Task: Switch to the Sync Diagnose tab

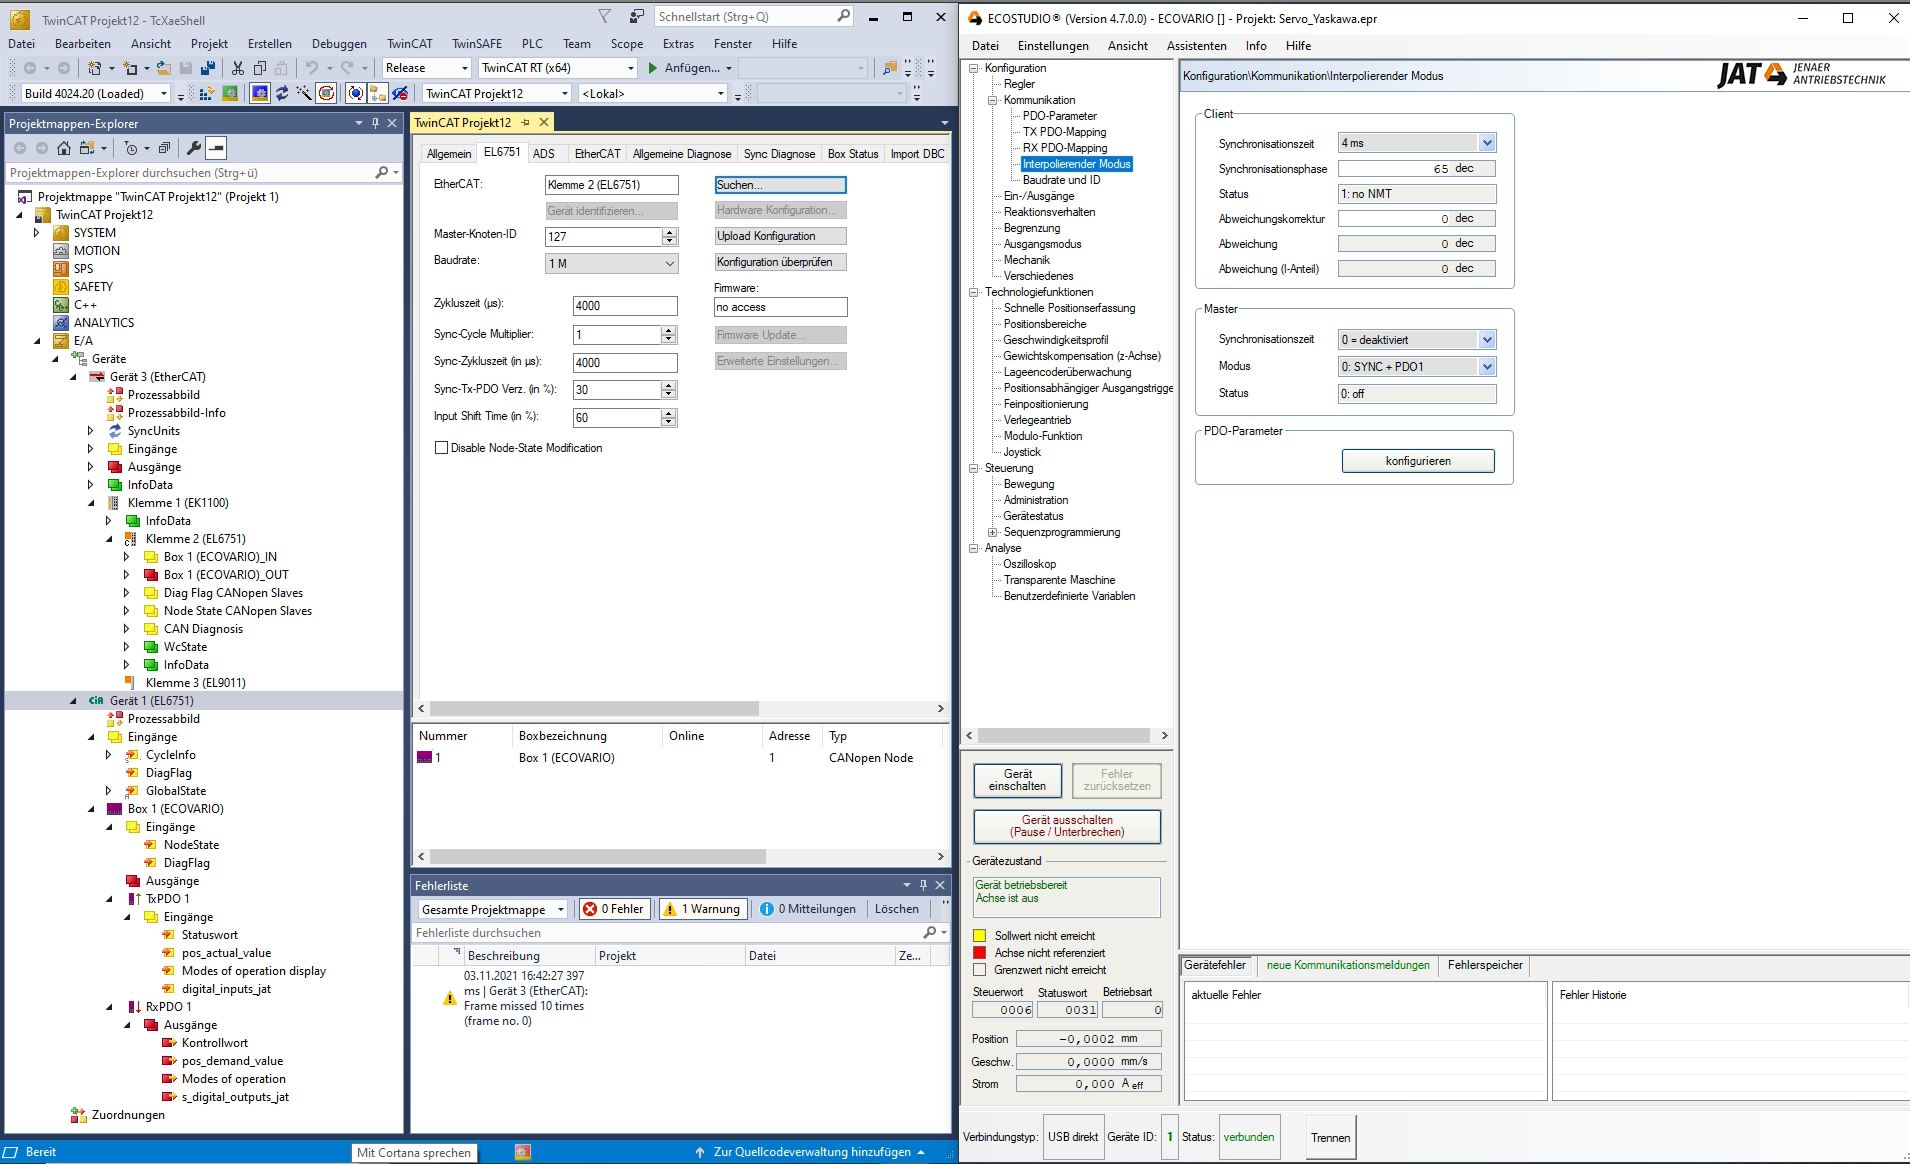Action: (779, 153)
